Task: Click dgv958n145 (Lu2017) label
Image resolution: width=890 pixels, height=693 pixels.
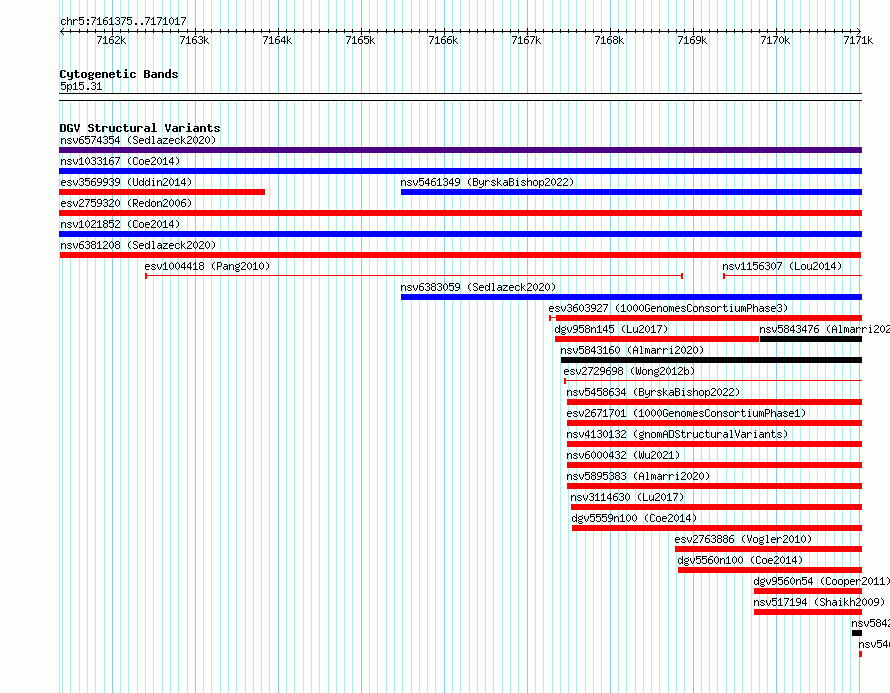Action: pyautogui.click(x=611, y=329)
